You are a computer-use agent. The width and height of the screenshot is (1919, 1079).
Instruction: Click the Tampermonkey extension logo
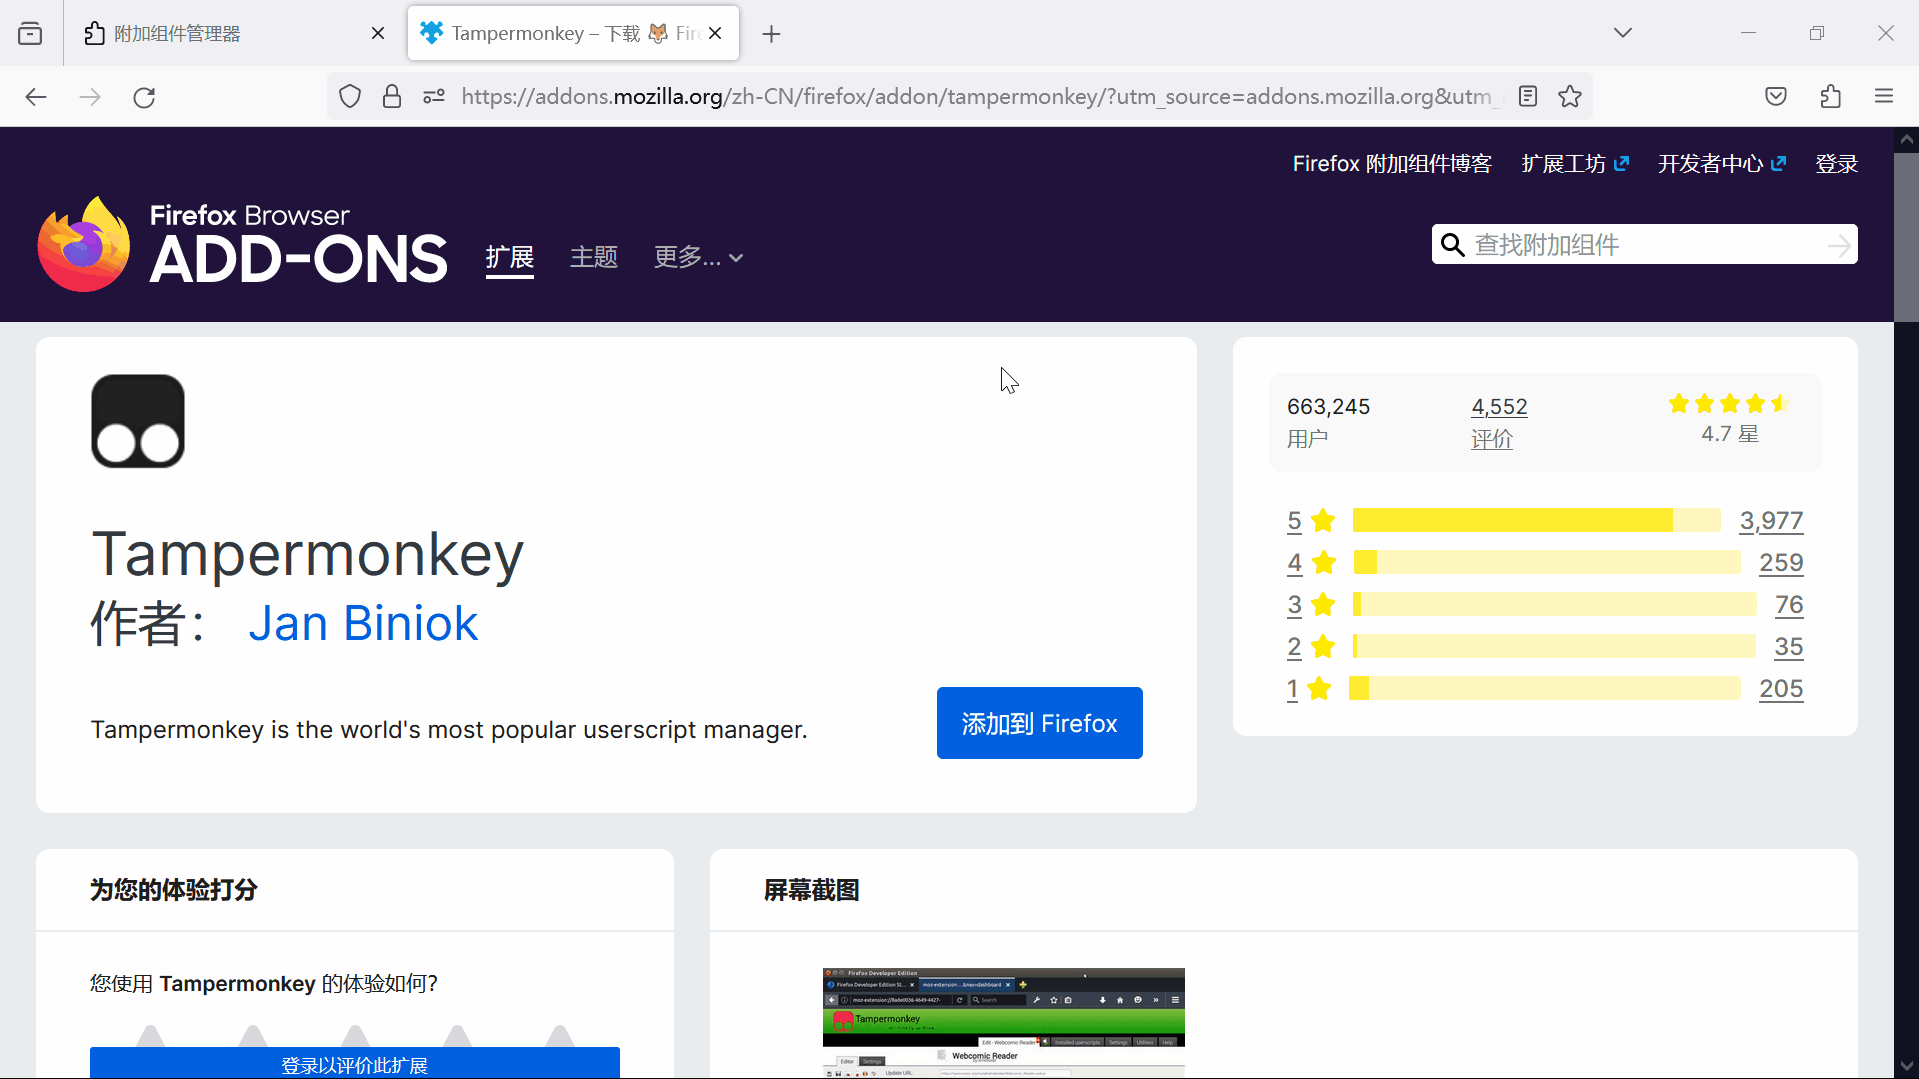coord(137,420)
